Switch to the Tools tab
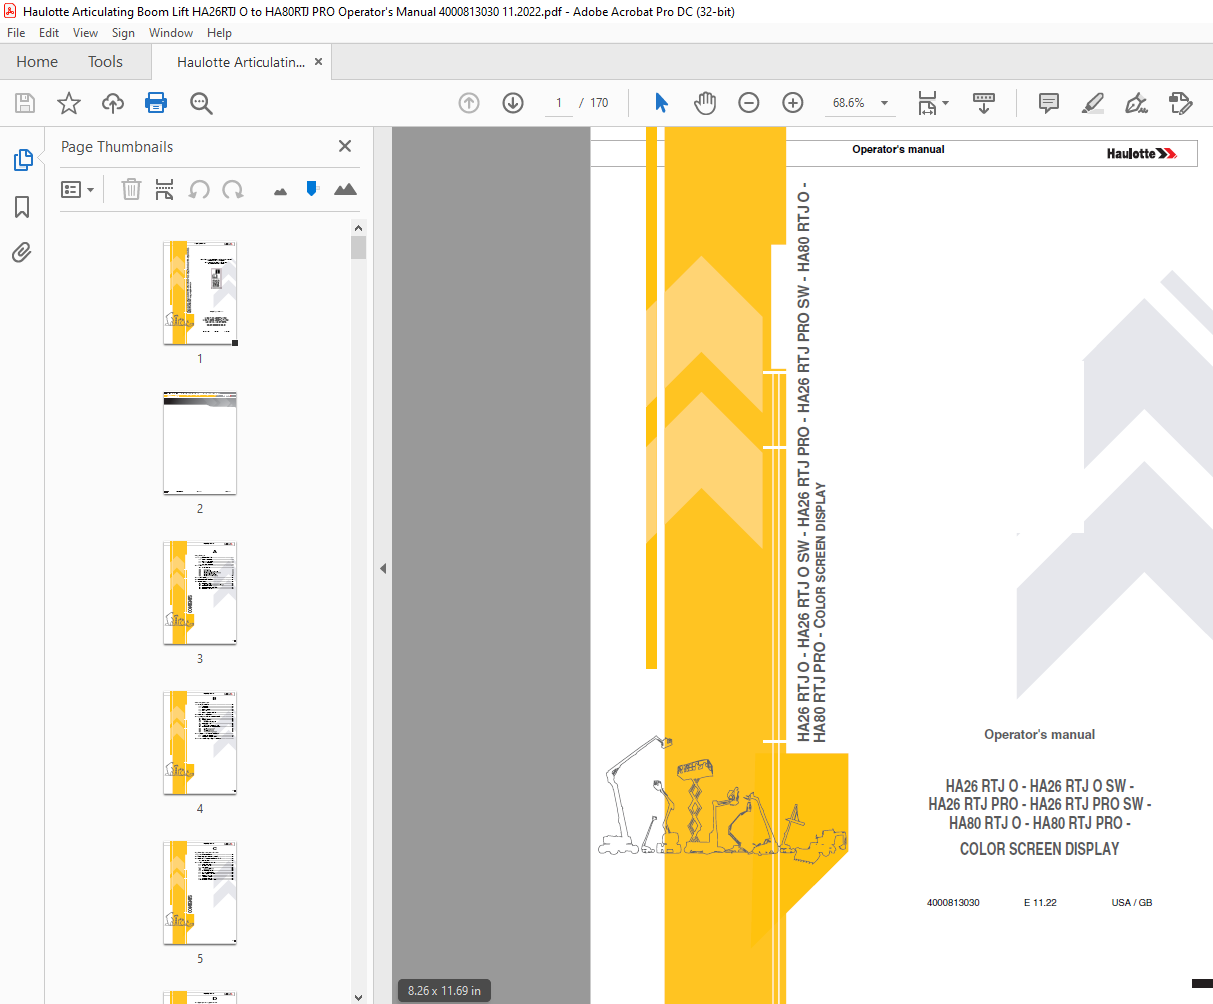Viewport: 1213px width, 1004px height. [x=105, y=62]
